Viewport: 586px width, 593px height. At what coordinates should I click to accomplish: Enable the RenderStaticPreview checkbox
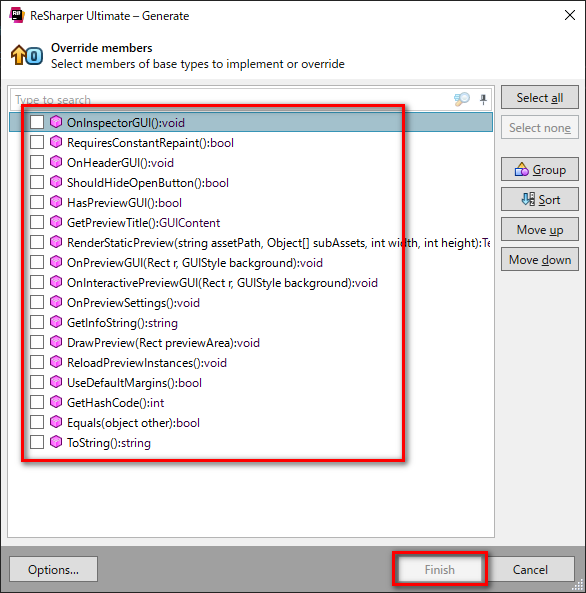(x=37, y=242)
